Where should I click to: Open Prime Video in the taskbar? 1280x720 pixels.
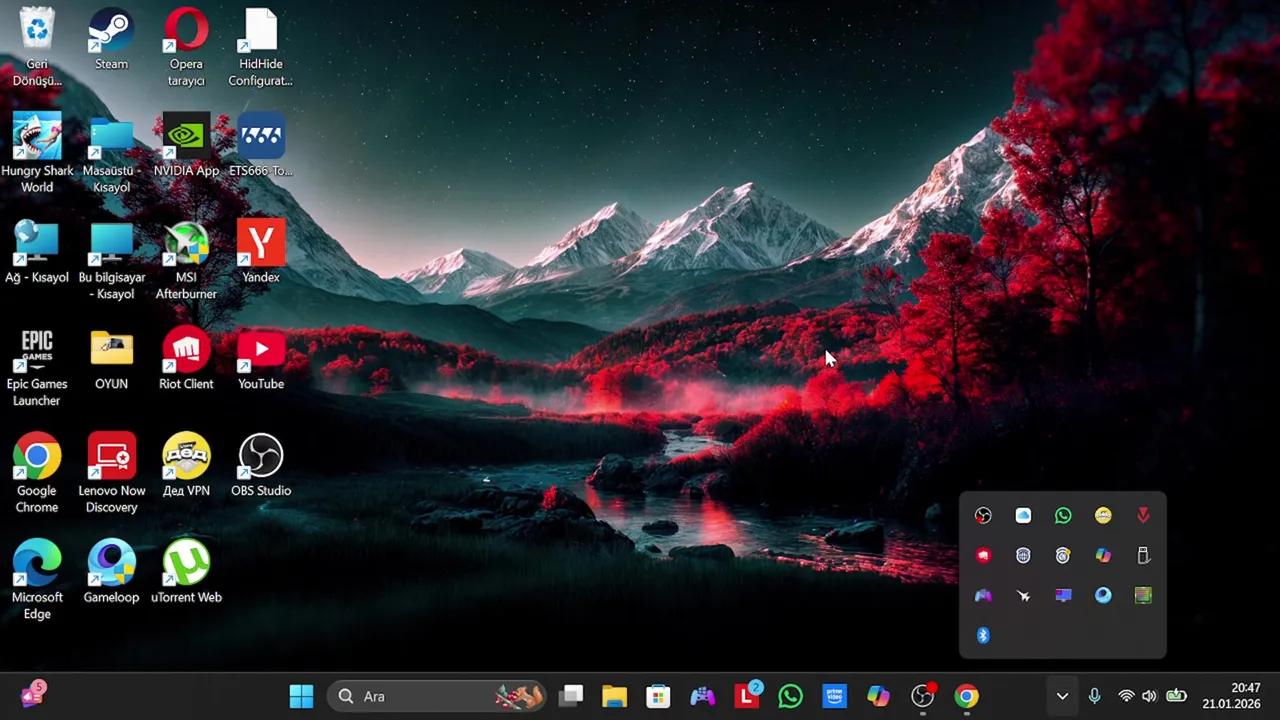point(834,696)
